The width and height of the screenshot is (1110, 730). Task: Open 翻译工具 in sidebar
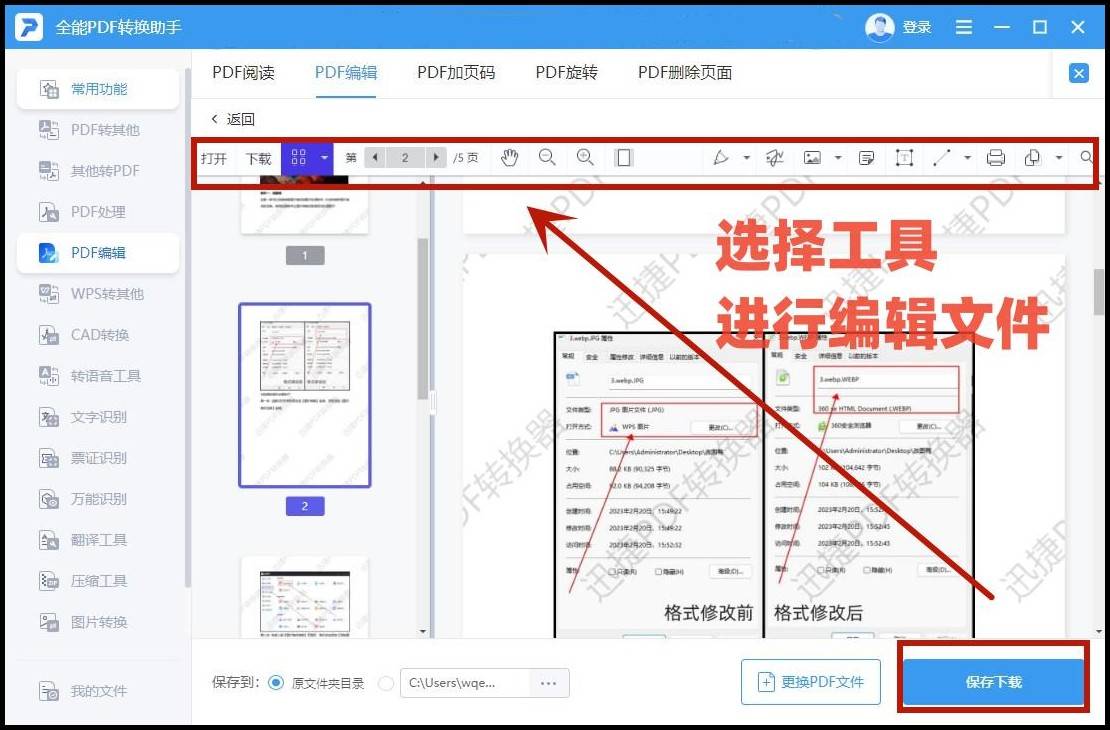point(98,540)
